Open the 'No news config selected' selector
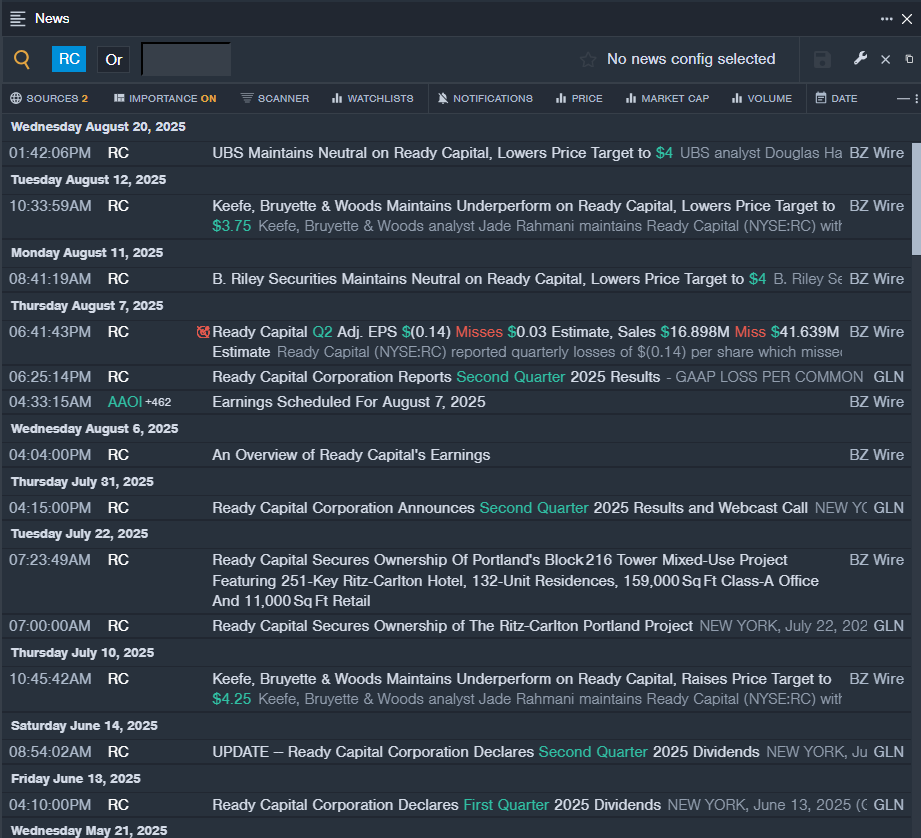 (x=691, y=59)
